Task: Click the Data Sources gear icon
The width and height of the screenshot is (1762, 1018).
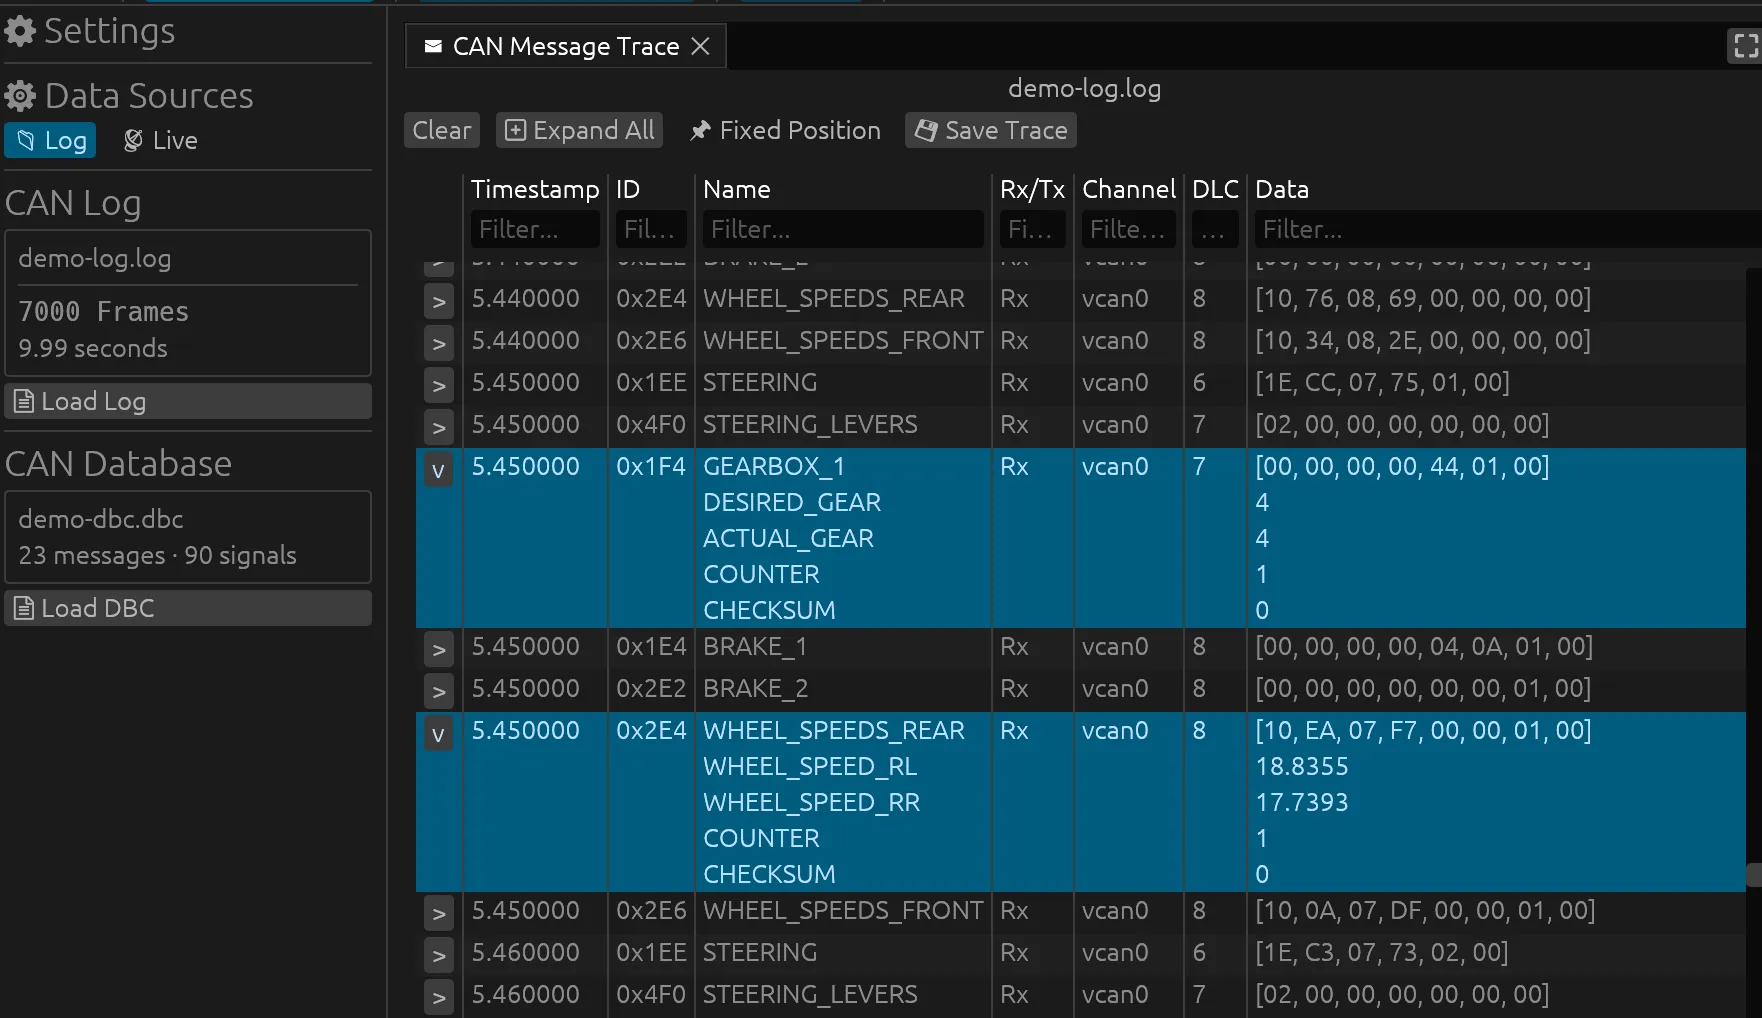Action: pos(20,96)
